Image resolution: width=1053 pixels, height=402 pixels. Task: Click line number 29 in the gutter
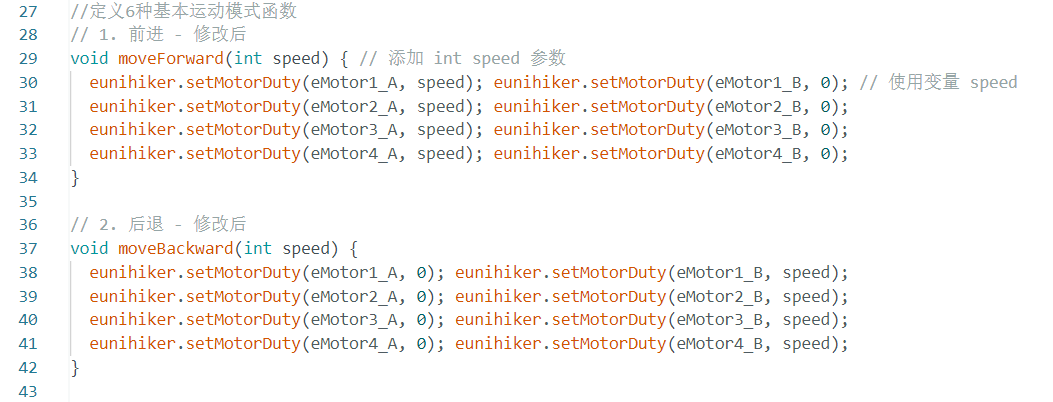coord(28,58)
